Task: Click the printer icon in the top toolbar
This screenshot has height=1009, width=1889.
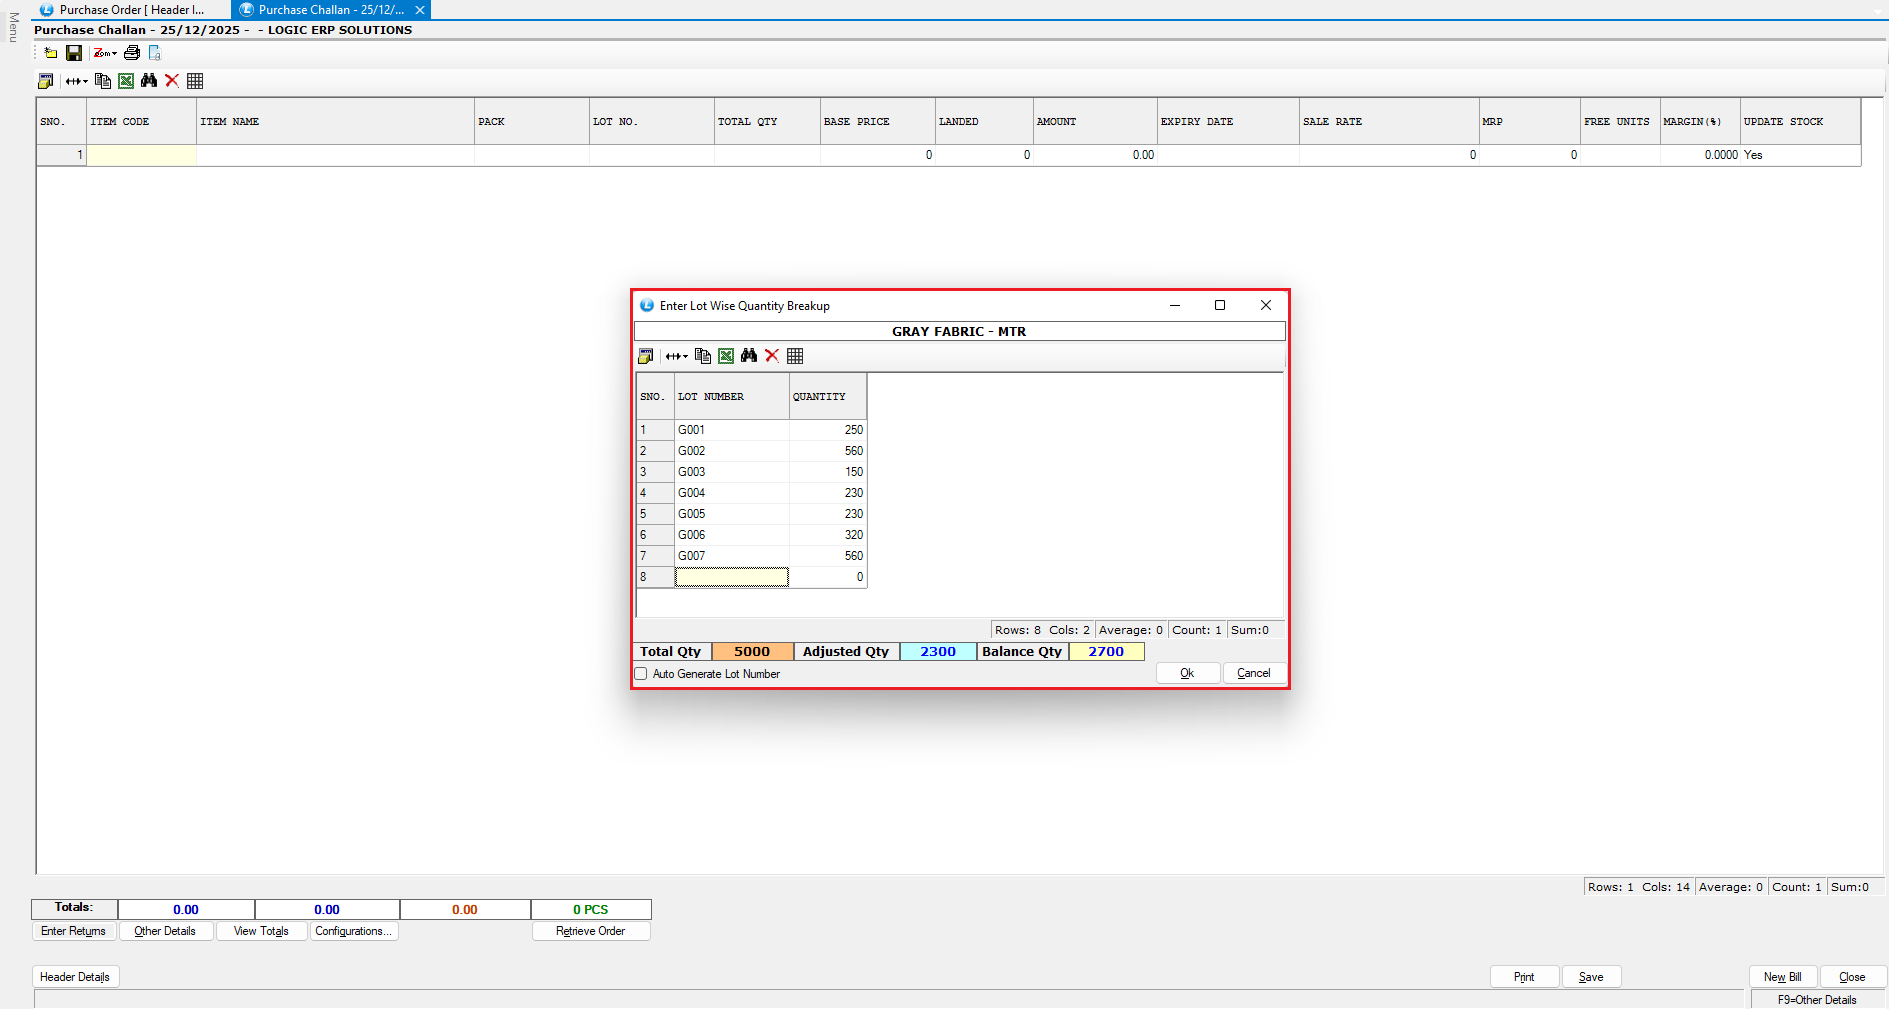Action: coord(132,53)
